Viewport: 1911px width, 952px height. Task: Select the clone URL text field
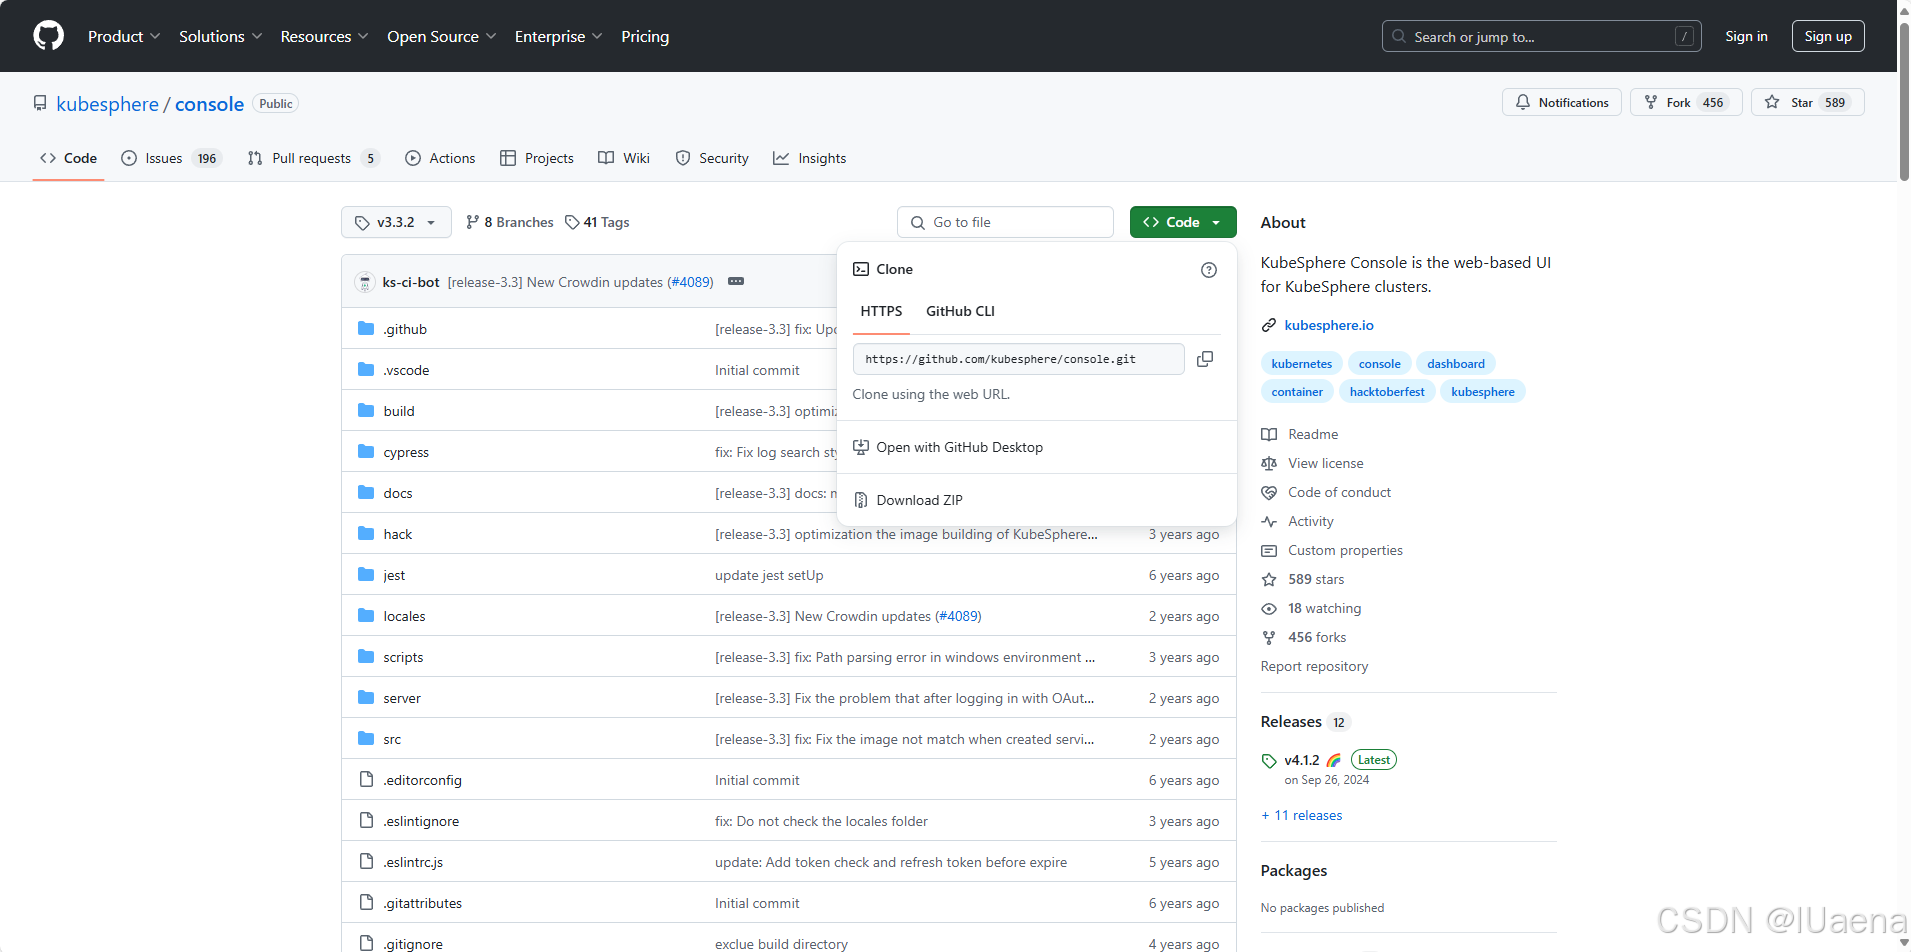point(1018,359)
